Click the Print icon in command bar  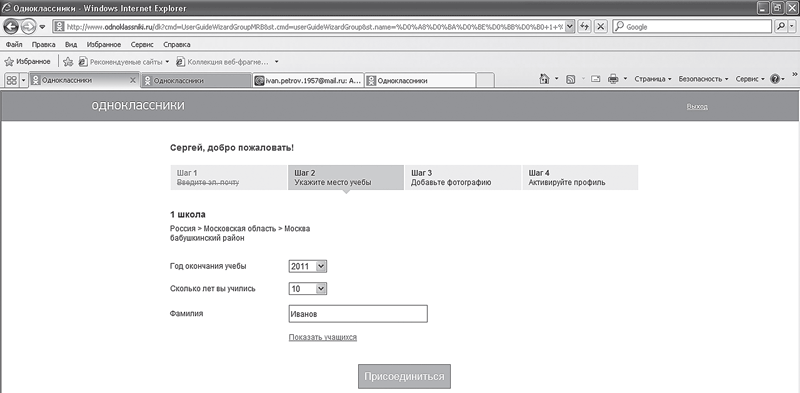click(613, 79)
